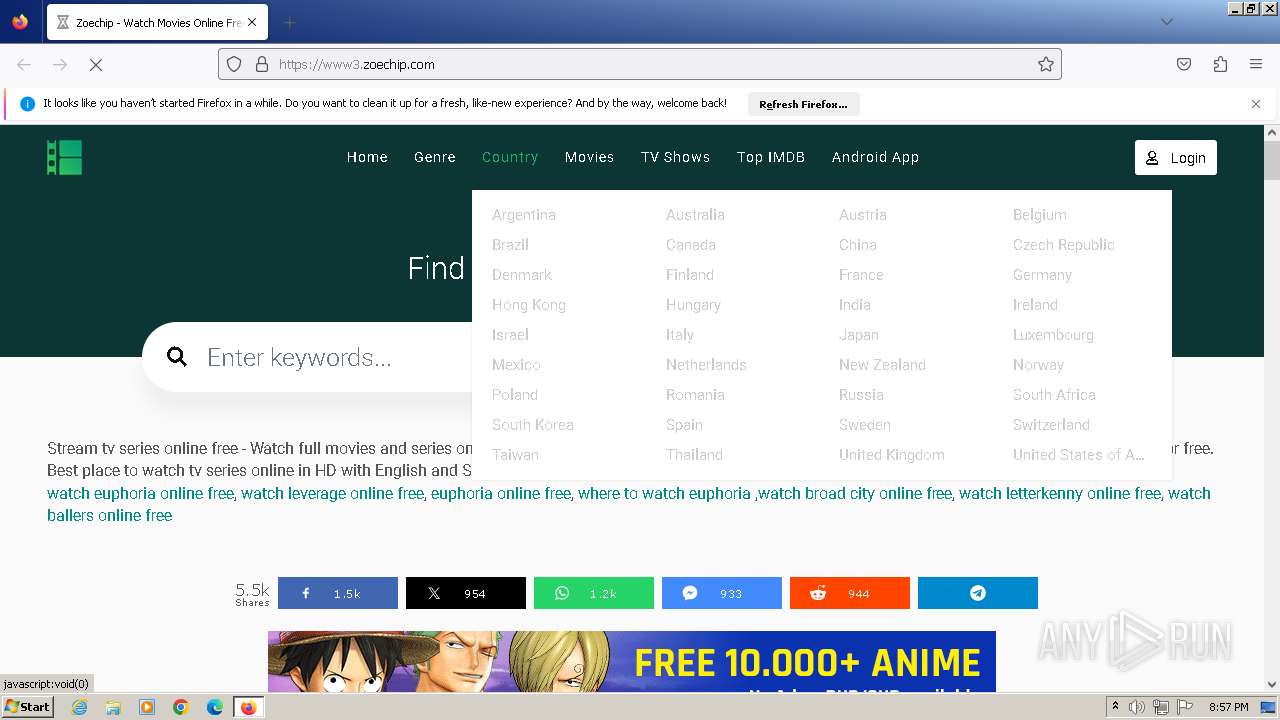
Task: Click the magnifier search icon
Action: [177, 357]
